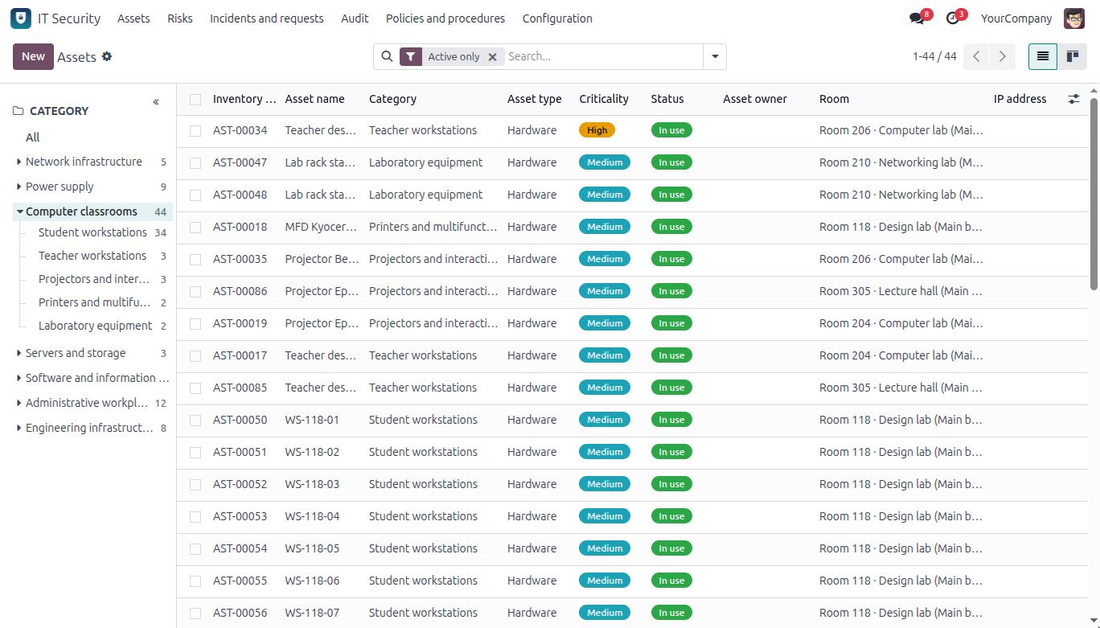Sort by the Criticality column header
The height and width of the screenshot is (628, 1100).
[x=603, y=99]
